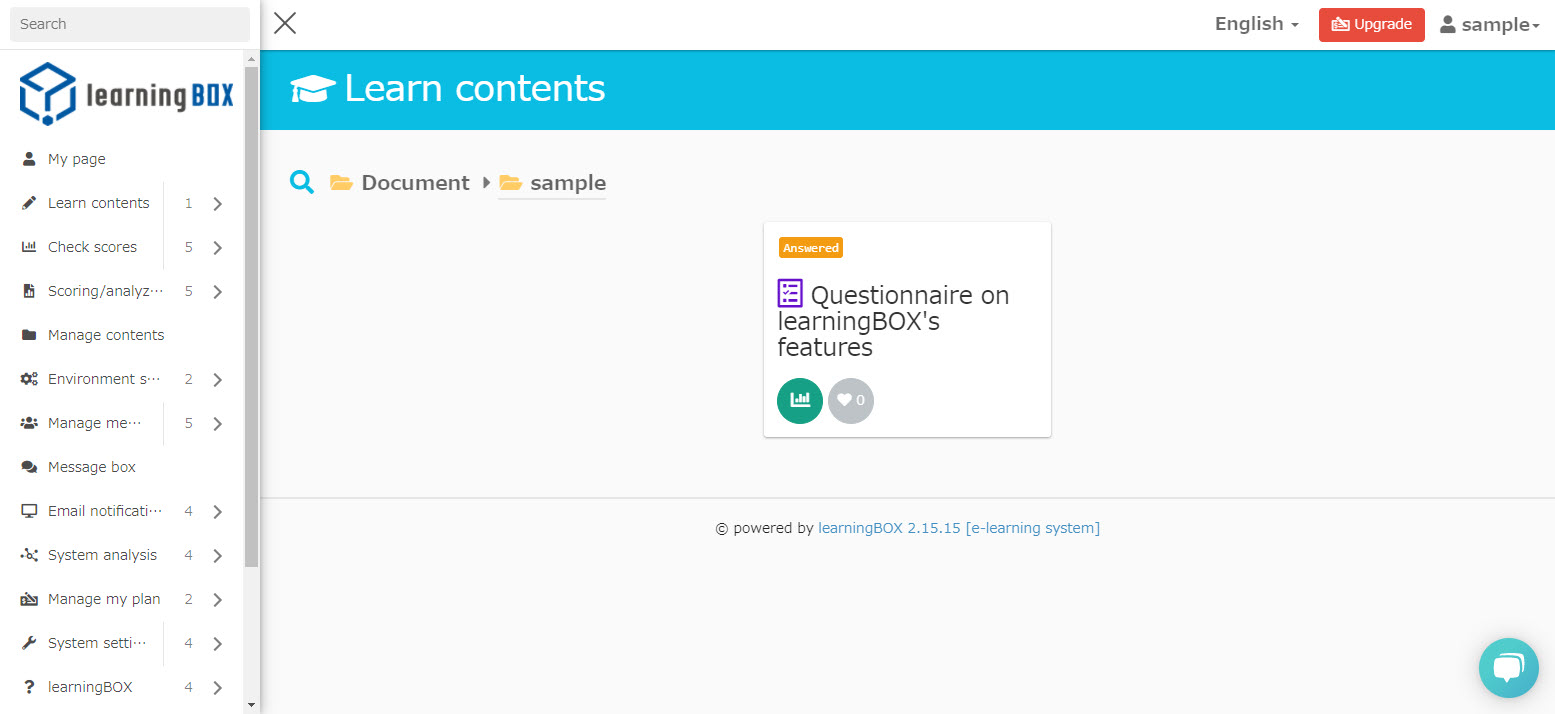Image resolution: width=1555 pixels, height=714 pixels.
Task: Expand the Manage my plan chevron
Action: point(217,599)
